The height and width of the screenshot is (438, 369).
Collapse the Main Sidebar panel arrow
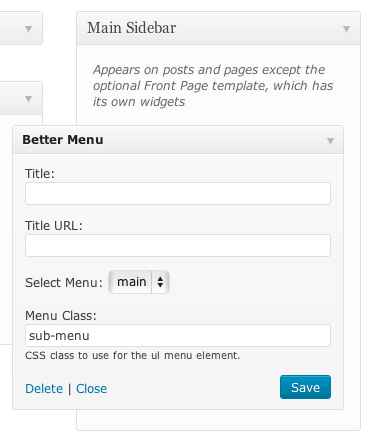346,29
